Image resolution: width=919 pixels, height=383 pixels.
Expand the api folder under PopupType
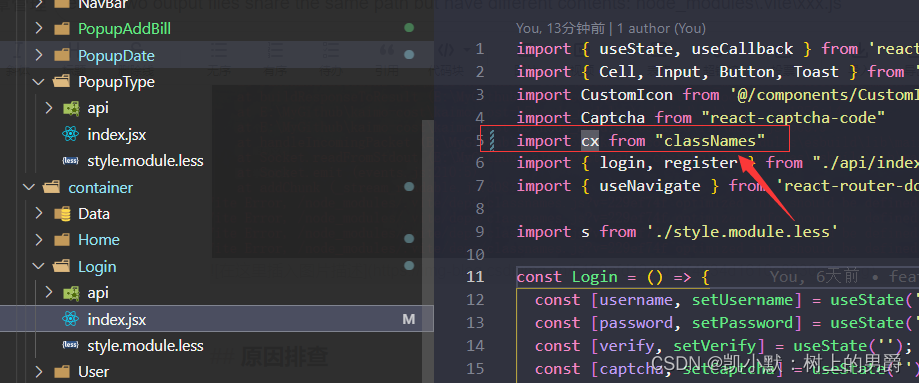pyautogui.click(x=48, y=108)
